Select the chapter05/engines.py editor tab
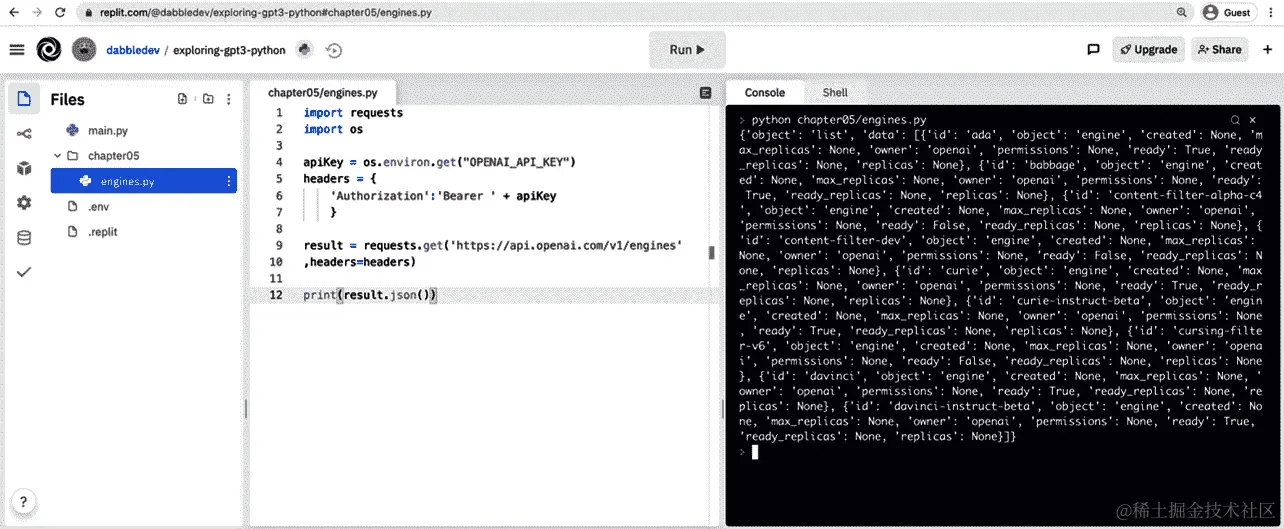 click(x=322, y=93)
